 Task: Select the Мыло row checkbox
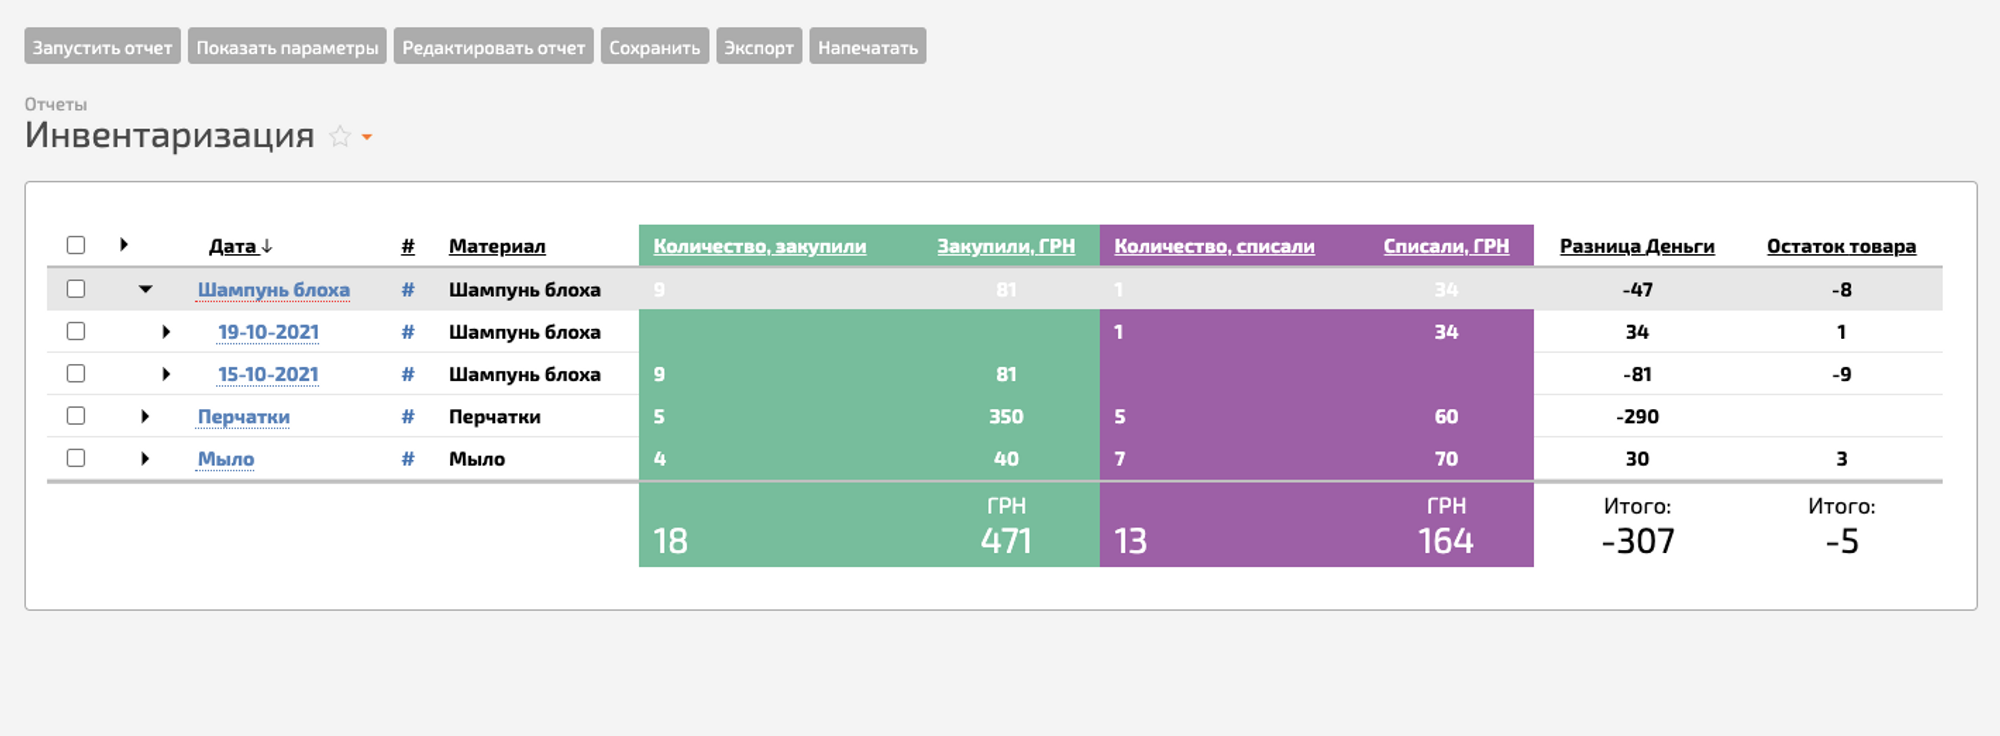coord(76,458)
